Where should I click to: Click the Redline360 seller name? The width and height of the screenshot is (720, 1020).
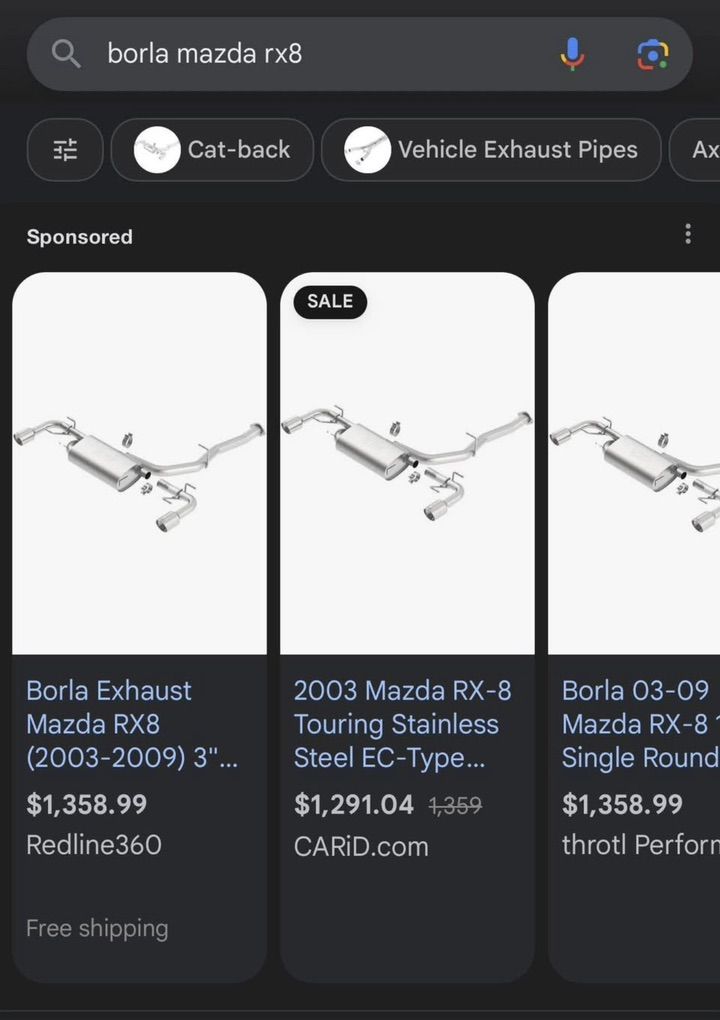(x=94, y=845)
